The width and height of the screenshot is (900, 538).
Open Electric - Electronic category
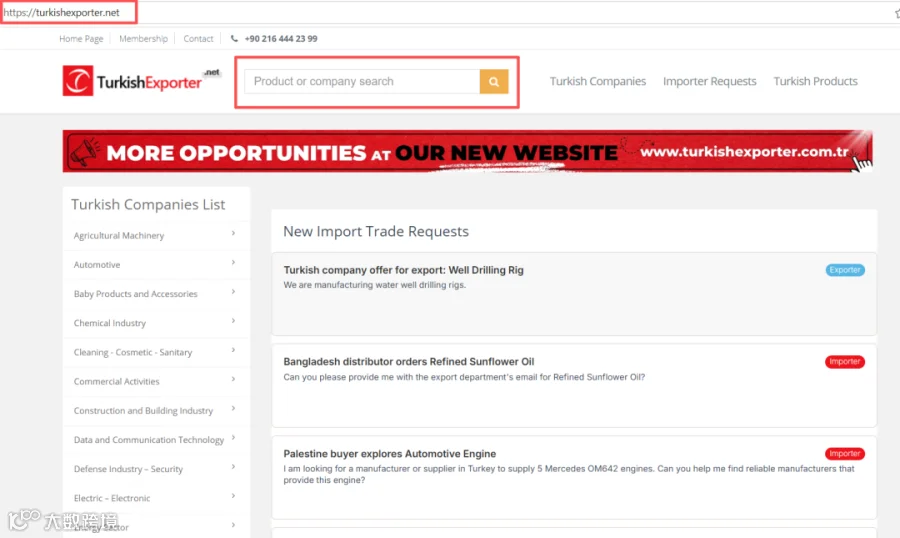point(112,498)
